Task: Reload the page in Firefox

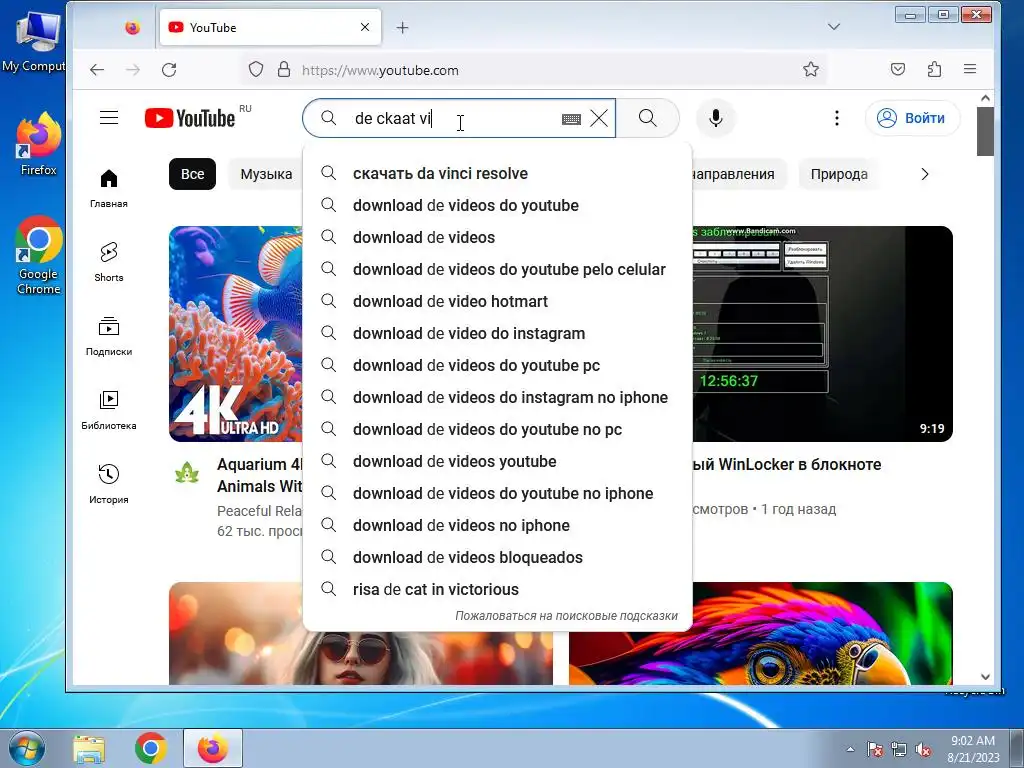Action: point(169,70)
